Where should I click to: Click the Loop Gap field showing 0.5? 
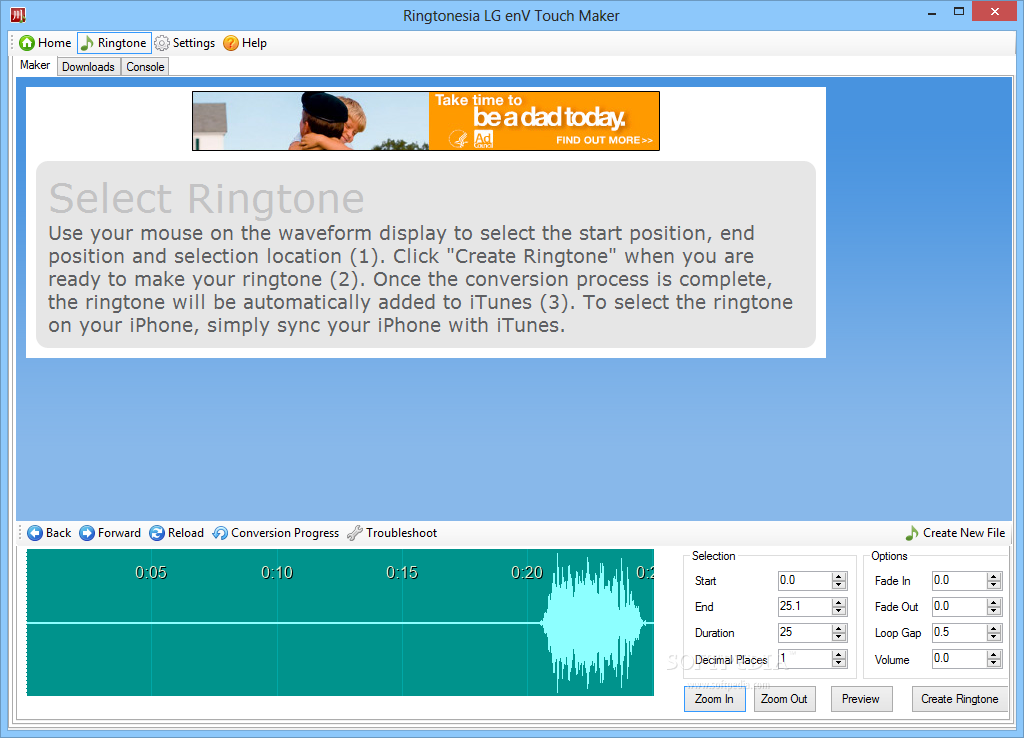[959, 633]
